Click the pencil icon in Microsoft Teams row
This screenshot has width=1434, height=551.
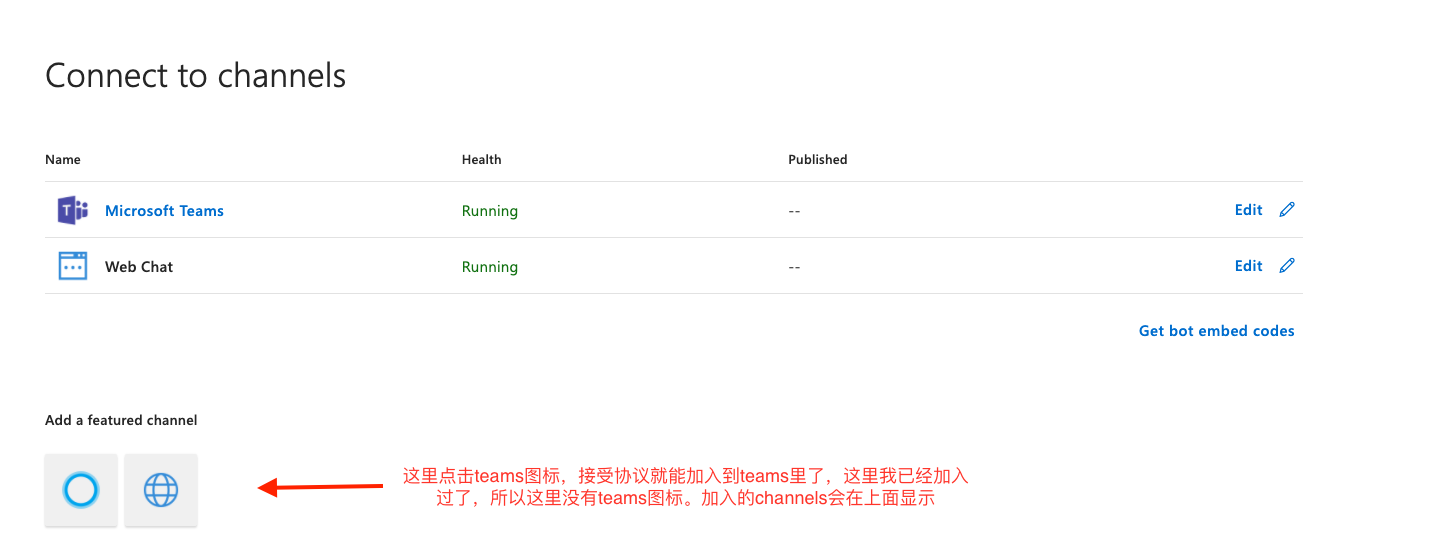(1287, 210)
